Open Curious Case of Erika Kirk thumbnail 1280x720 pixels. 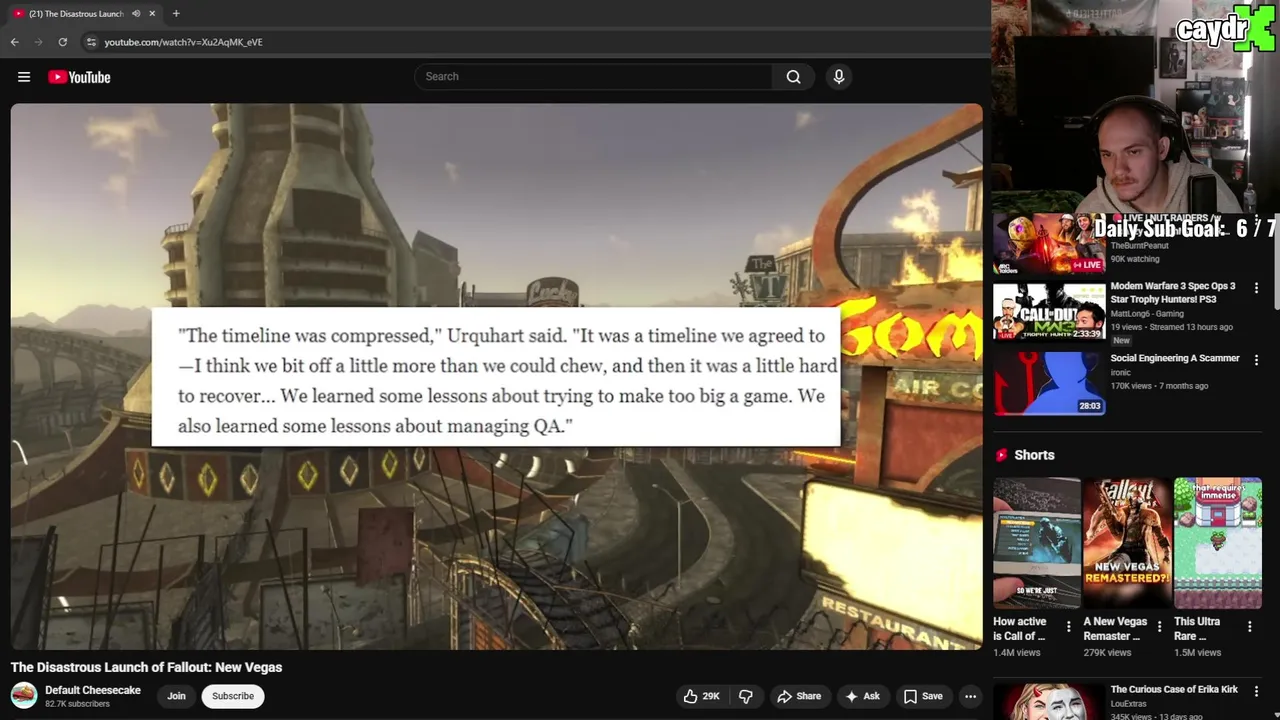click(1048, 702)
